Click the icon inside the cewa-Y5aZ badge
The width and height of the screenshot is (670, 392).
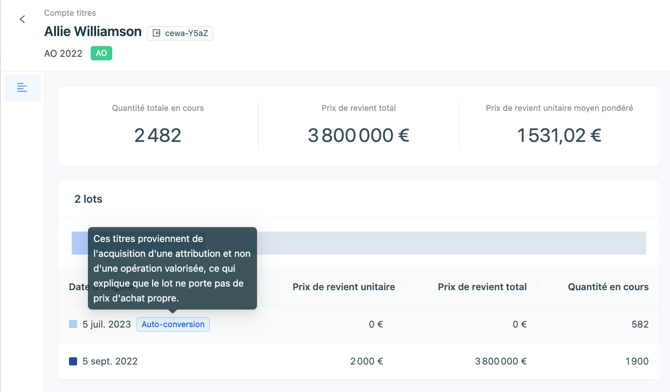point(156,33)
